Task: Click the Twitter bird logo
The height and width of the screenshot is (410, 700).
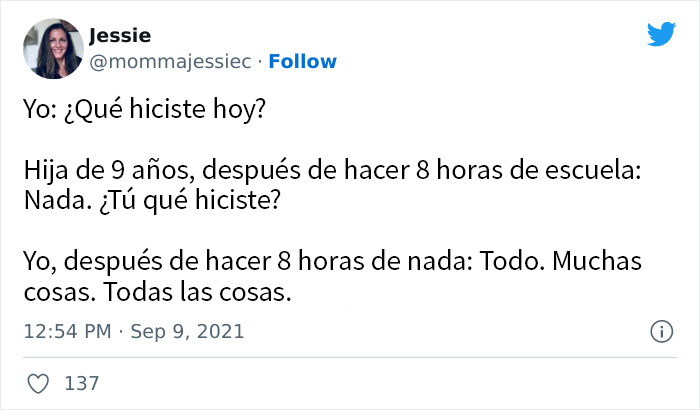Action: coord(661,35)
